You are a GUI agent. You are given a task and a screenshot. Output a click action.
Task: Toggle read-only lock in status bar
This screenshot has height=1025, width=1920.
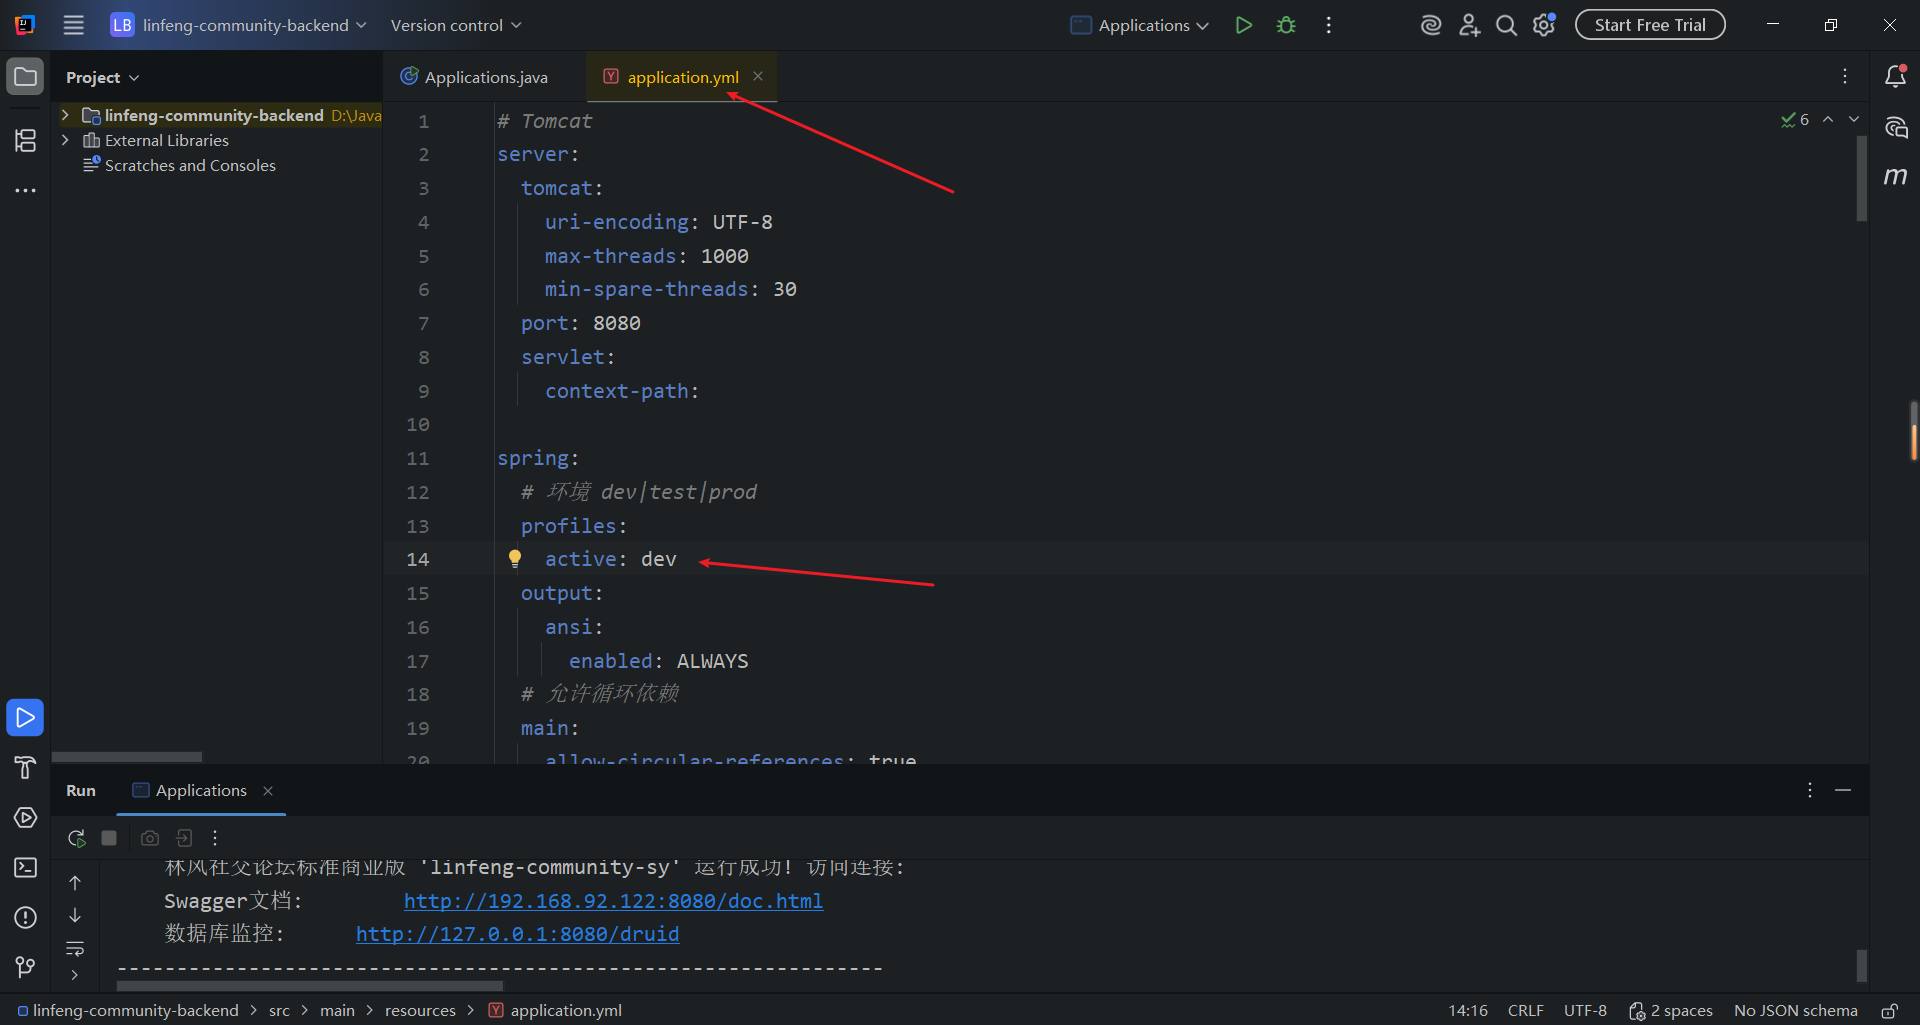click(x=1889, y=1011)
